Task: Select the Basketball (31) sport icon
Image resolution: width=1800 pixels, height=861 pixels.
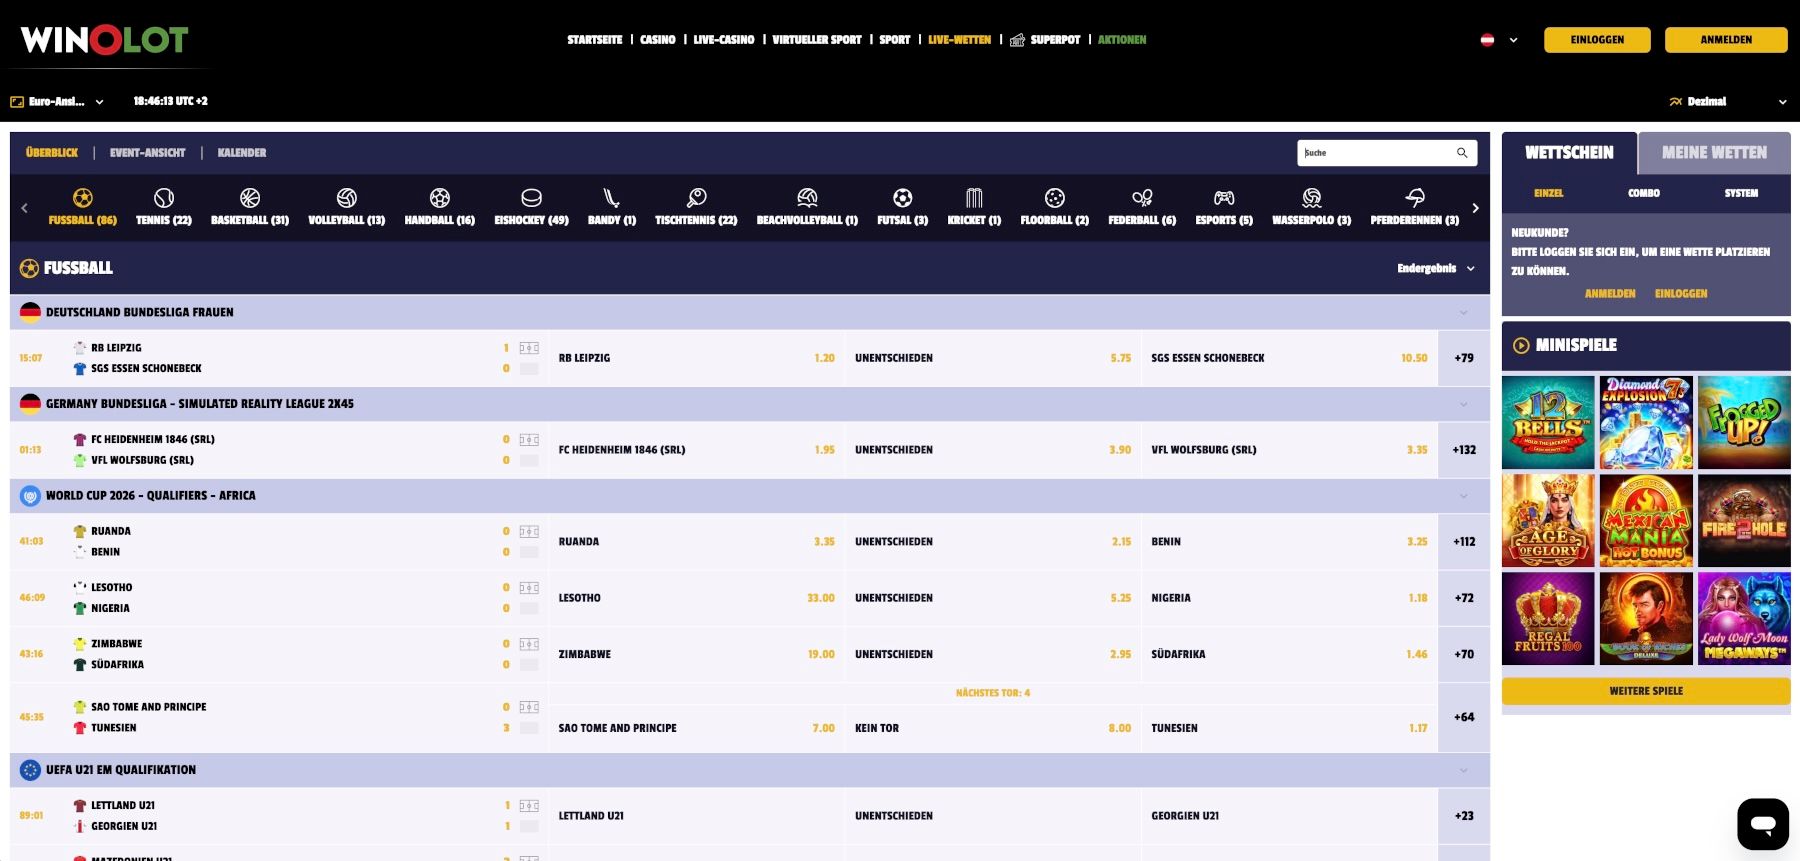Action: 250,198
